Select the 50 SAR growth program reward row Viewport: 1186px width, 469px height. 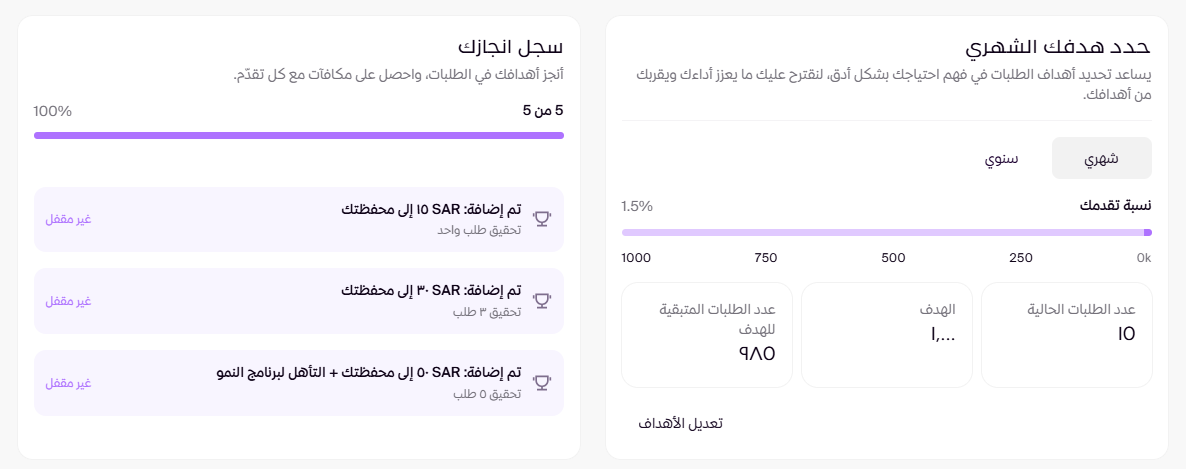coord(298,382)
